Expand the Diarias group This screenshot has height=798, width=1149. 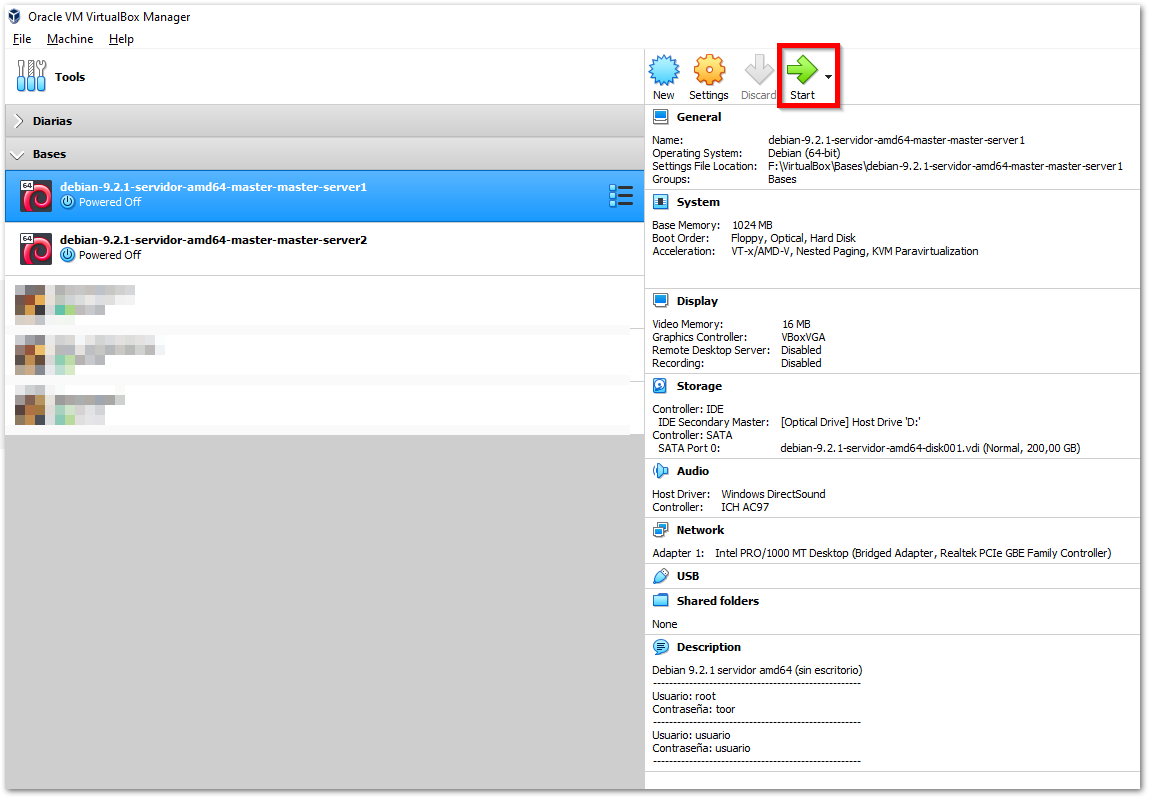coord(18,121)
